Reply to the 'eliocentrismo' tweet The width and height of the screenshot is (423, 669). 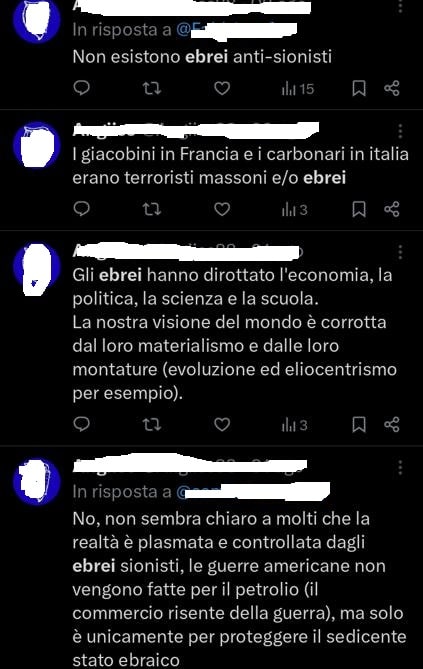tap(82, 424)
